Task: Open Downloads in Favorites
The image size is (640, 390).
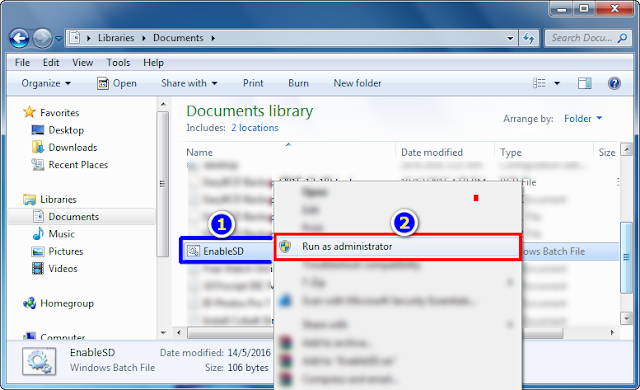Action: (x=73, y=147)
